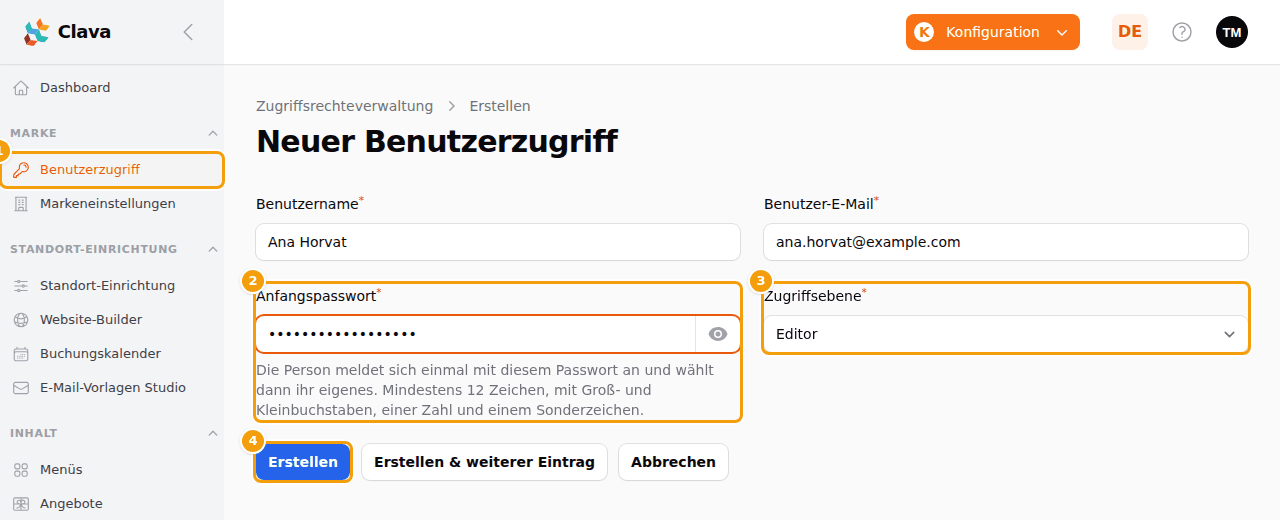Screen dimensions: 1280x520
Task: Collapse the MARKE sidebar section
Action: (212, 133)
